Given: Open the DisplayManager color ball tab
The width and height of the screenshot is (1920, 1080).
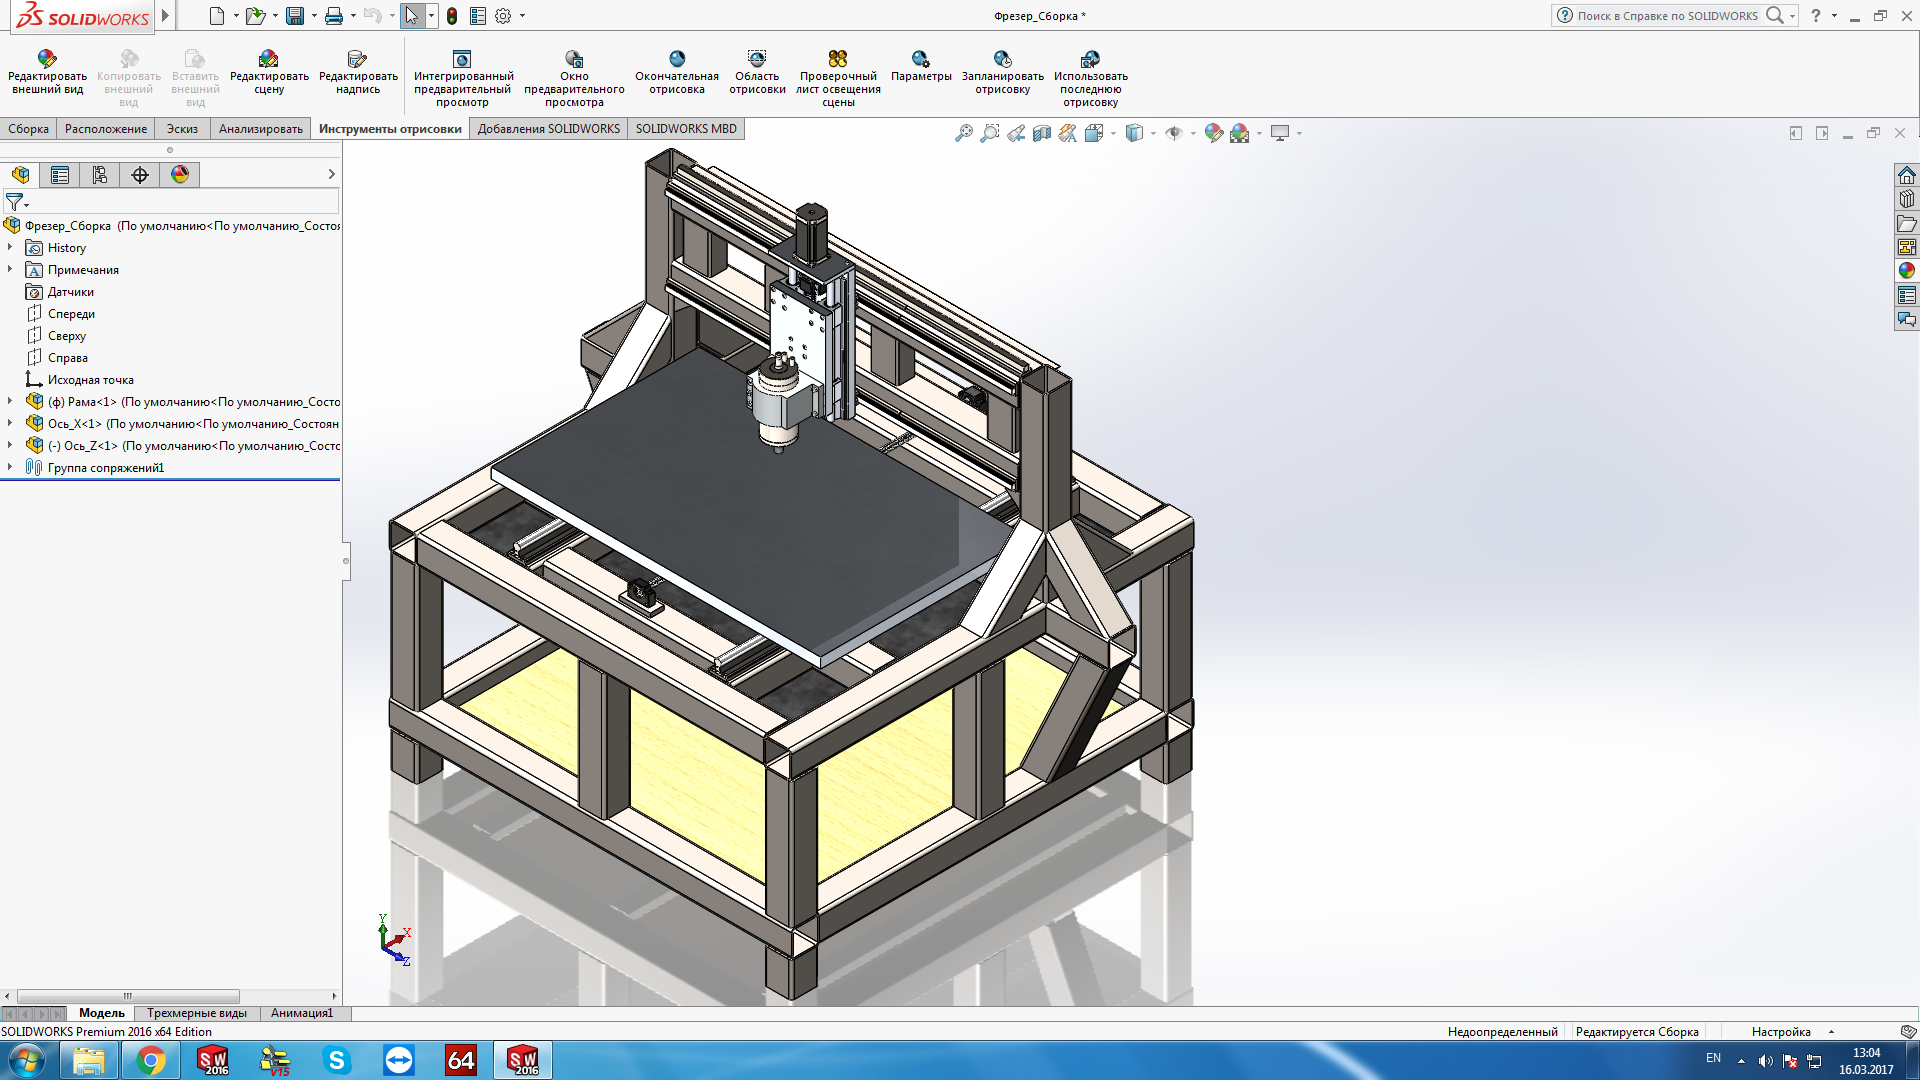Looking at the screenshot, I should coord(180,175).
